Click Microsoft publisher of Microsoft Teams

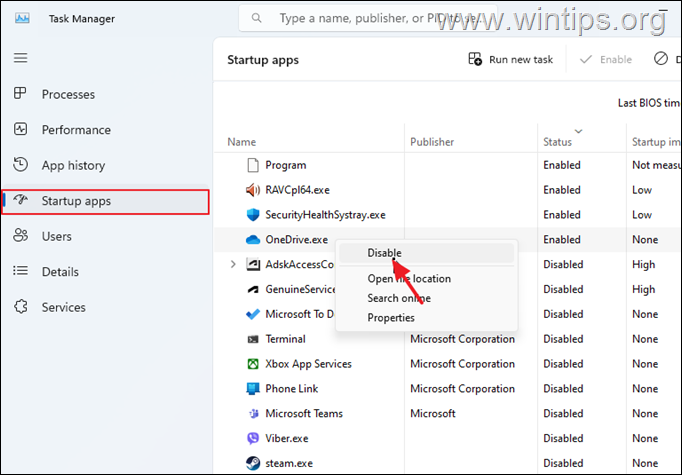tap(433, 413)
